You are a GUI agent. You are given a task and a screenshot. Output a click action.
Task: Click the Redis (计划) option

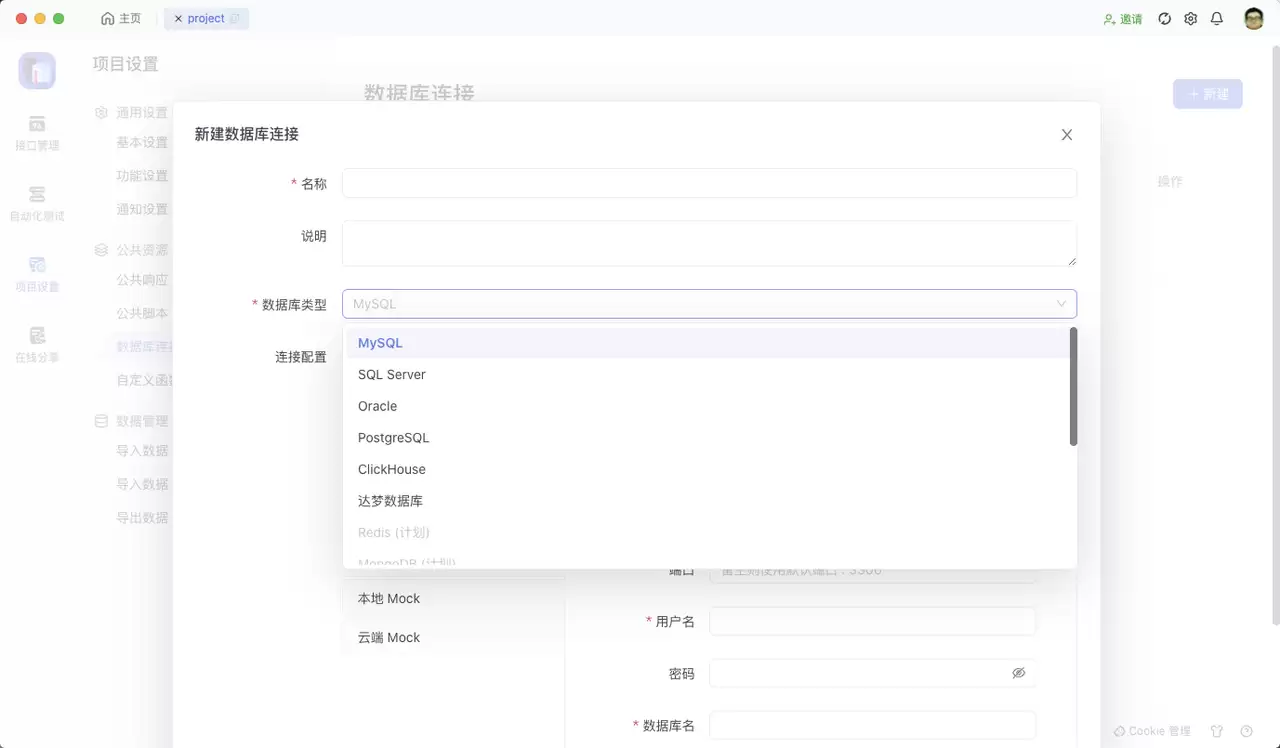tap(708, 532)
